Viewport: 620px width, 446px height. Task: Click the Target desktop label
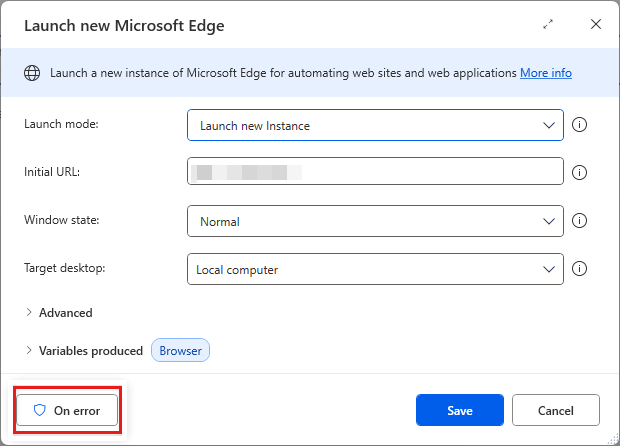pyautogui.click(x=64, y=268)
